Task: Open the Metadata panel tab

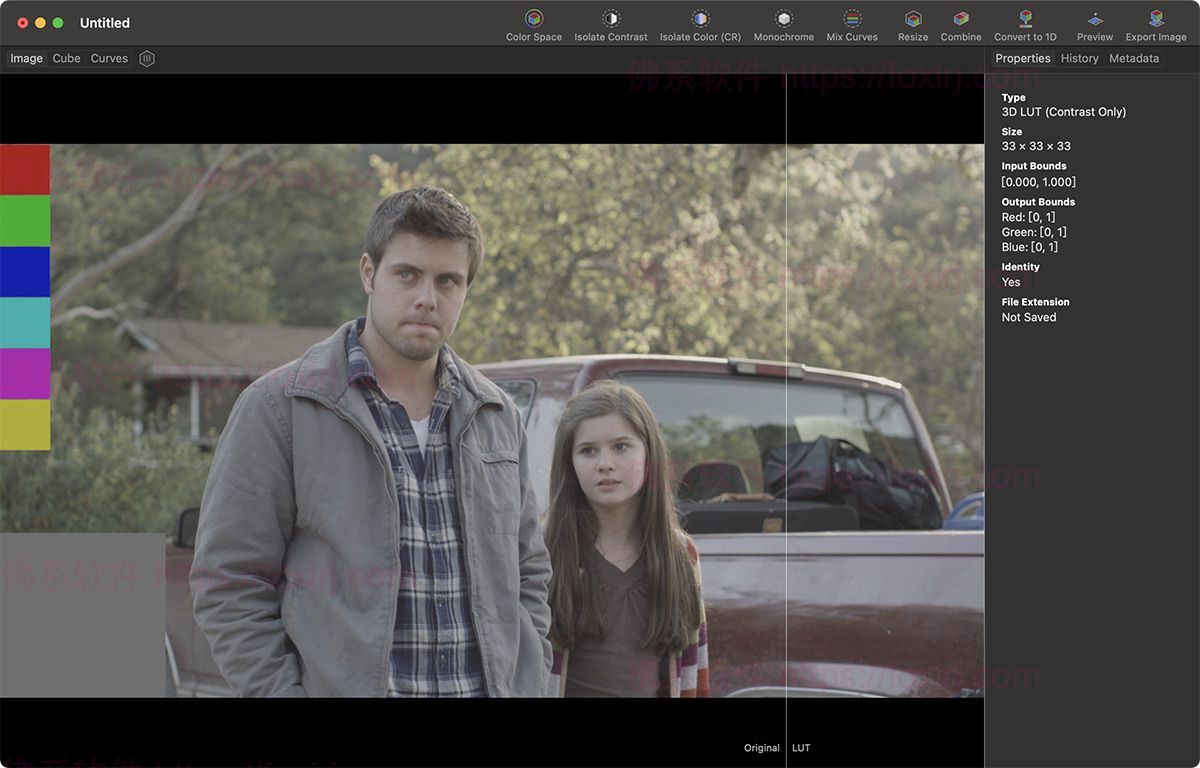Action: (x=1134, y=59)
